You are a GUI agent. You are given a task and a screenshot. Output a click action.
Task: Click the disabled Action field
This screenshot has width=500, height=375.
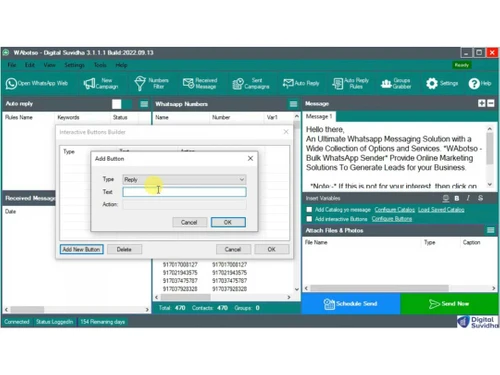tap(184, 204)
